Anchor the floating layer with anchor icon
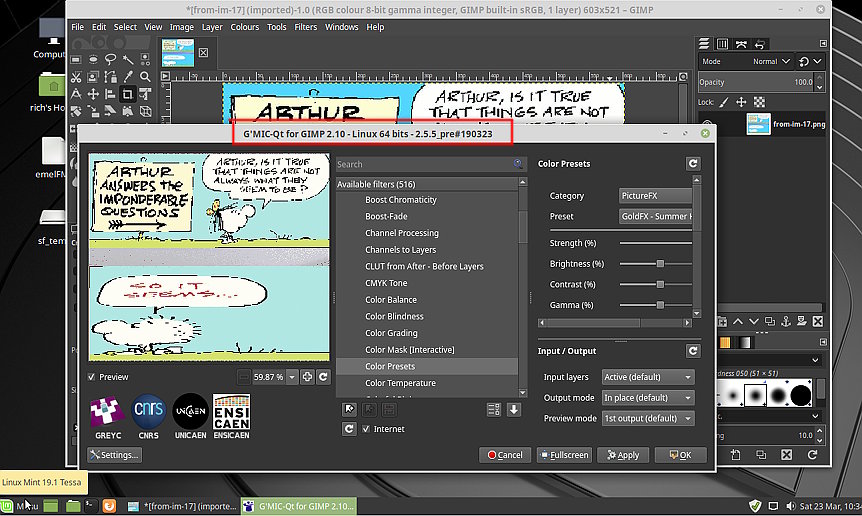 pos(786,321)
